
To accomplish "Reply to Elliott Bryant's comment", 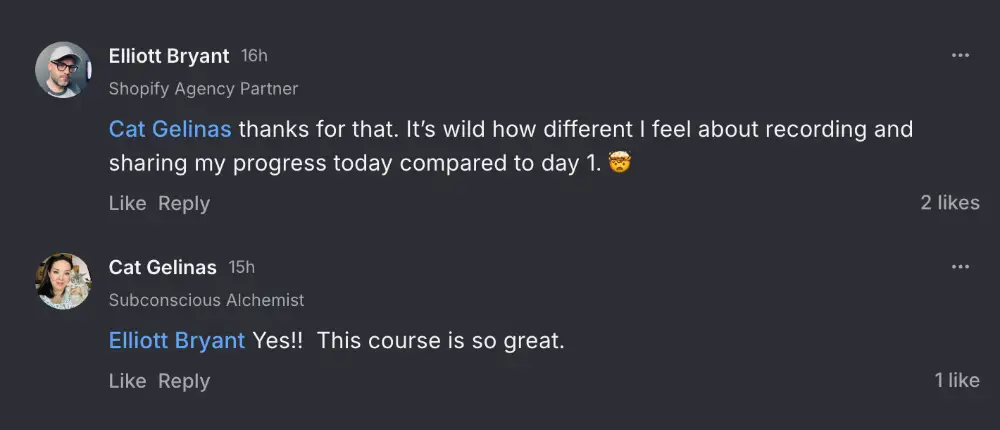I will click(x=184, y=203).
